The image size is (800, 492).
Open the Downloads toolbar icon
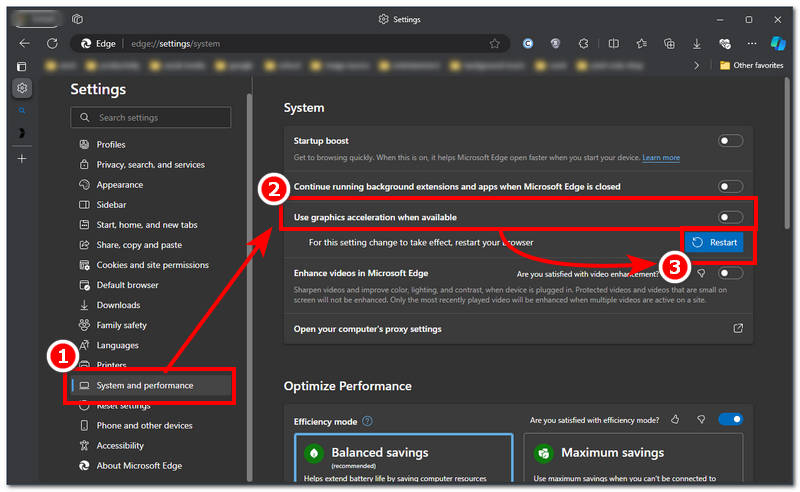pyautogui.click(x=697, y=44)
